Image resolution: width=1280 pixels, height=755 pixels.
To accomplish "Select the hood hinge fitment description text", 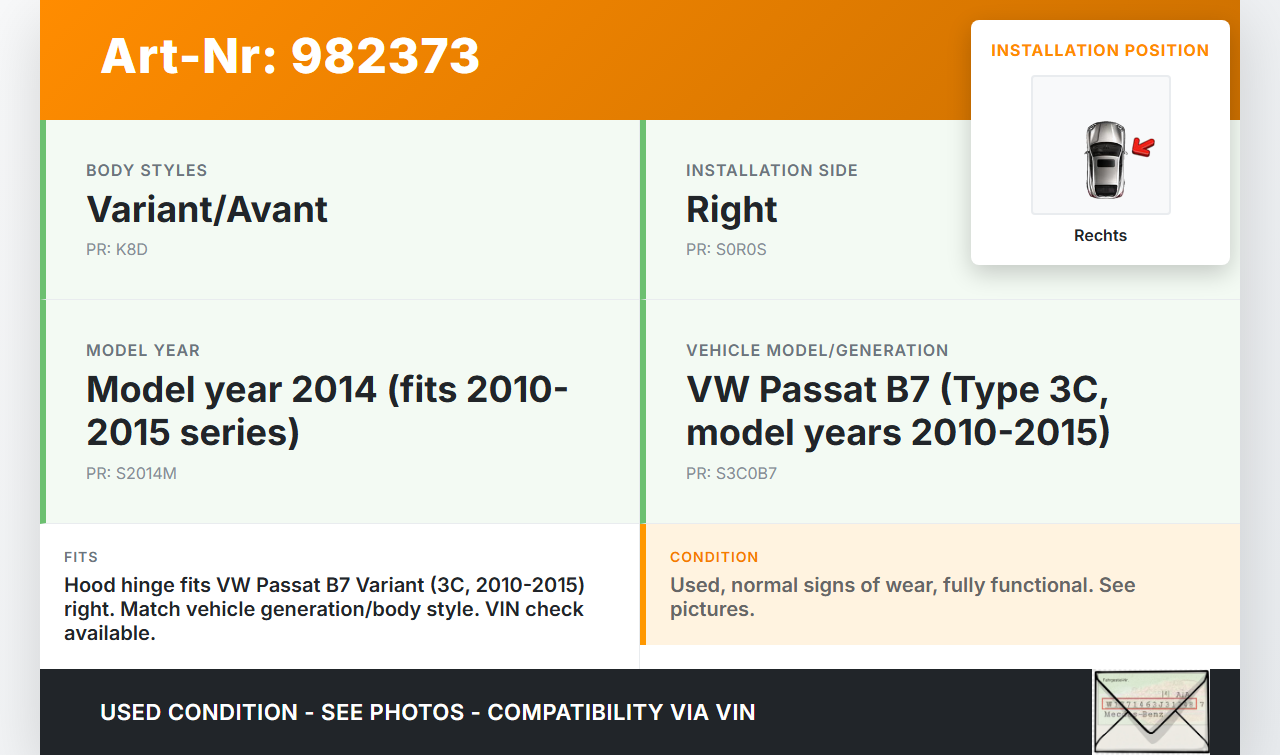I will (x=324, y=608).
